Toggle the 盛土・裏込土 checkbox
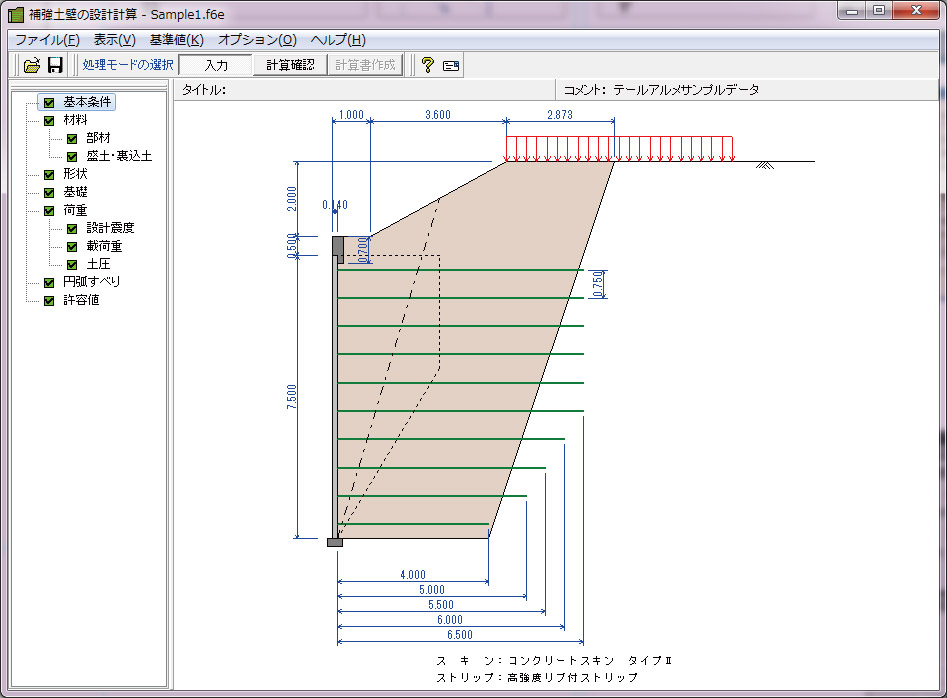This screenshot has height=698, width=947. pyautogui.click(x=72, y=157)
